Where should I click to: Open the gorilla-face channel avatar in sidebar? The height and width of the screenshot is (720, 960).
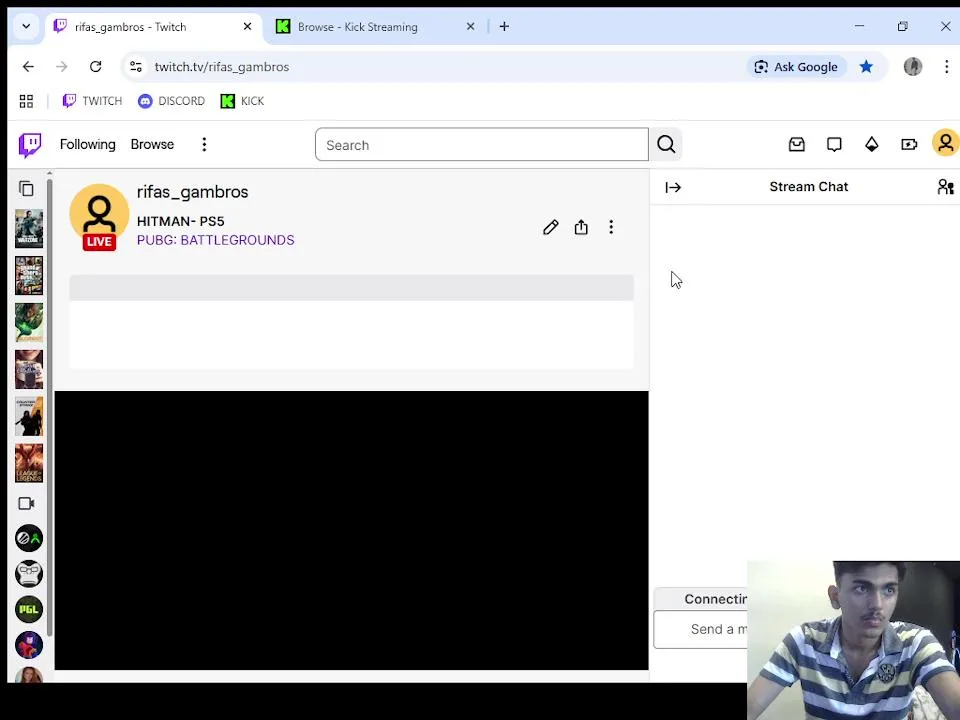29,574
